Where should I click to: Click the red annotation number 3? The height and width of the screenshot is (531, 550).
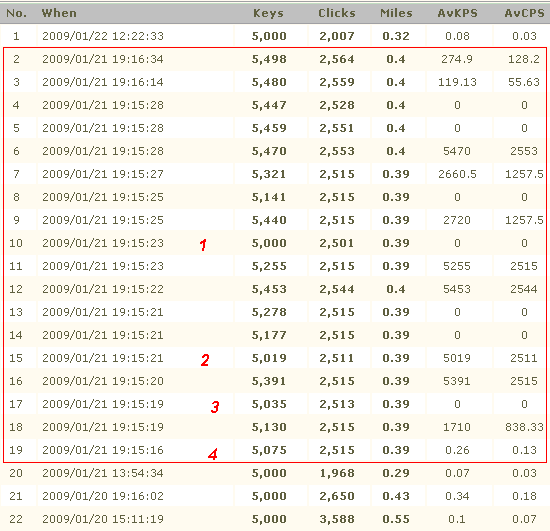coord(215,406)
